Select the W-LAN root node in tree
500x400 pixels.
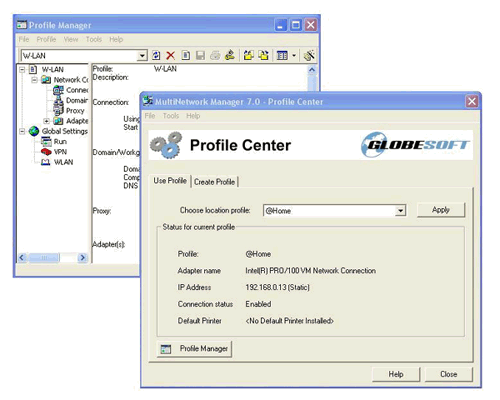pos(52,69)
